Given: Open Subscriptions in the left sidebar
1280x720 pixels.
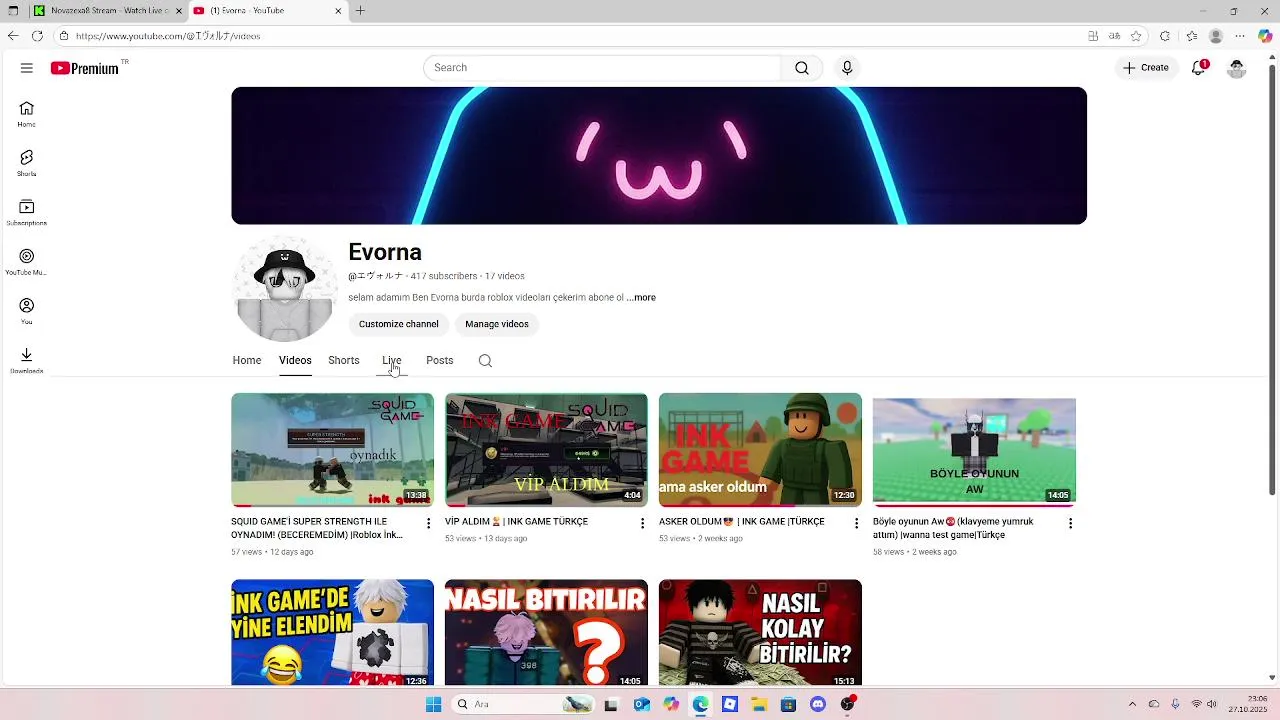Looking at the screenshot, I should (27, 212).
